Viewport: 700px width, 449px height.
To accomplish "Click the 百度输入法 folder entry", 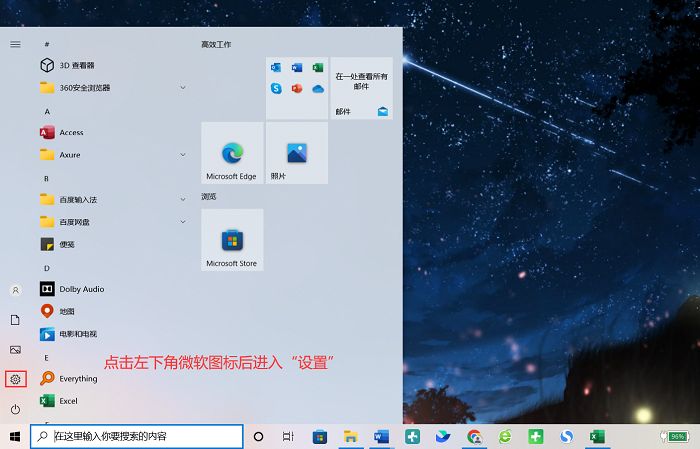I will tap(112, 200).
